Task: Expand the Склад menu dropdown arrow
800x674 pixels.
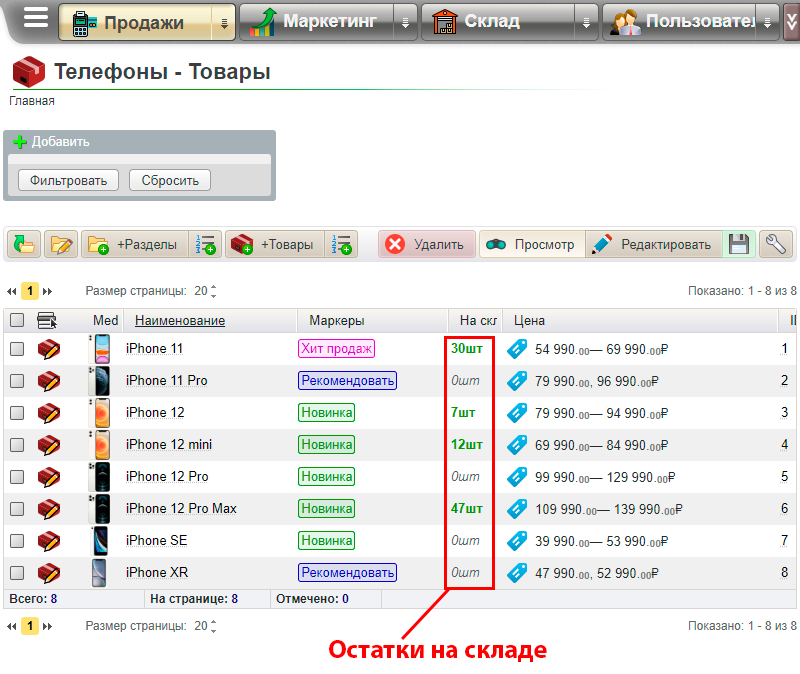Action: pyautogui.click(x=586, y=22)
